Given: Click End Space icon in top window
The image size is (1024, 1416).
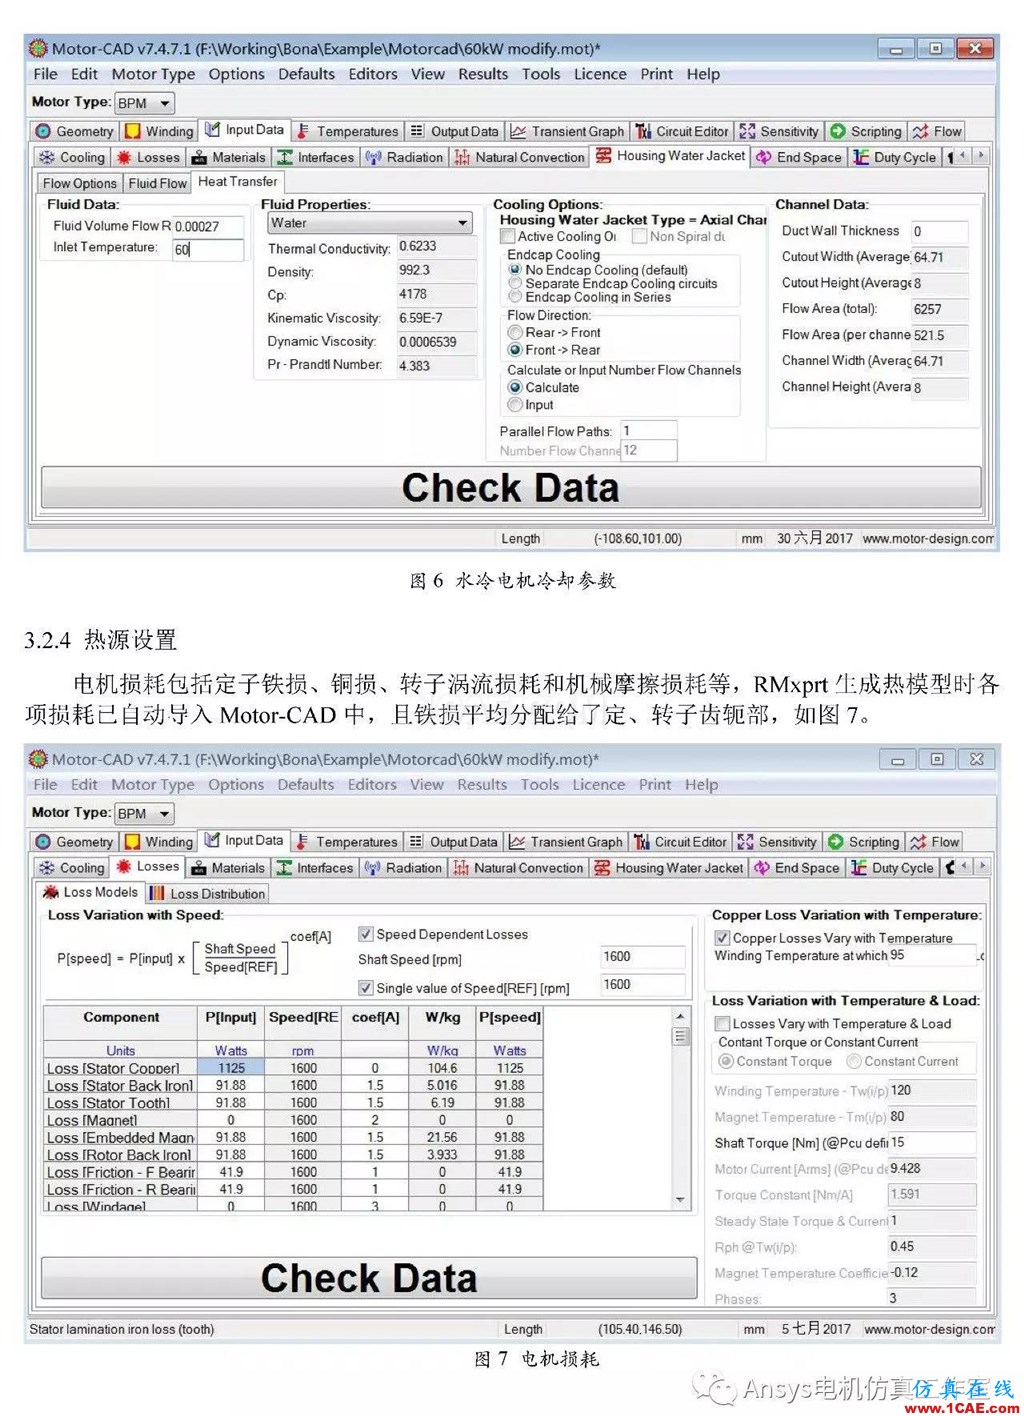Looking at the screenshot, I should click(763, 157).
